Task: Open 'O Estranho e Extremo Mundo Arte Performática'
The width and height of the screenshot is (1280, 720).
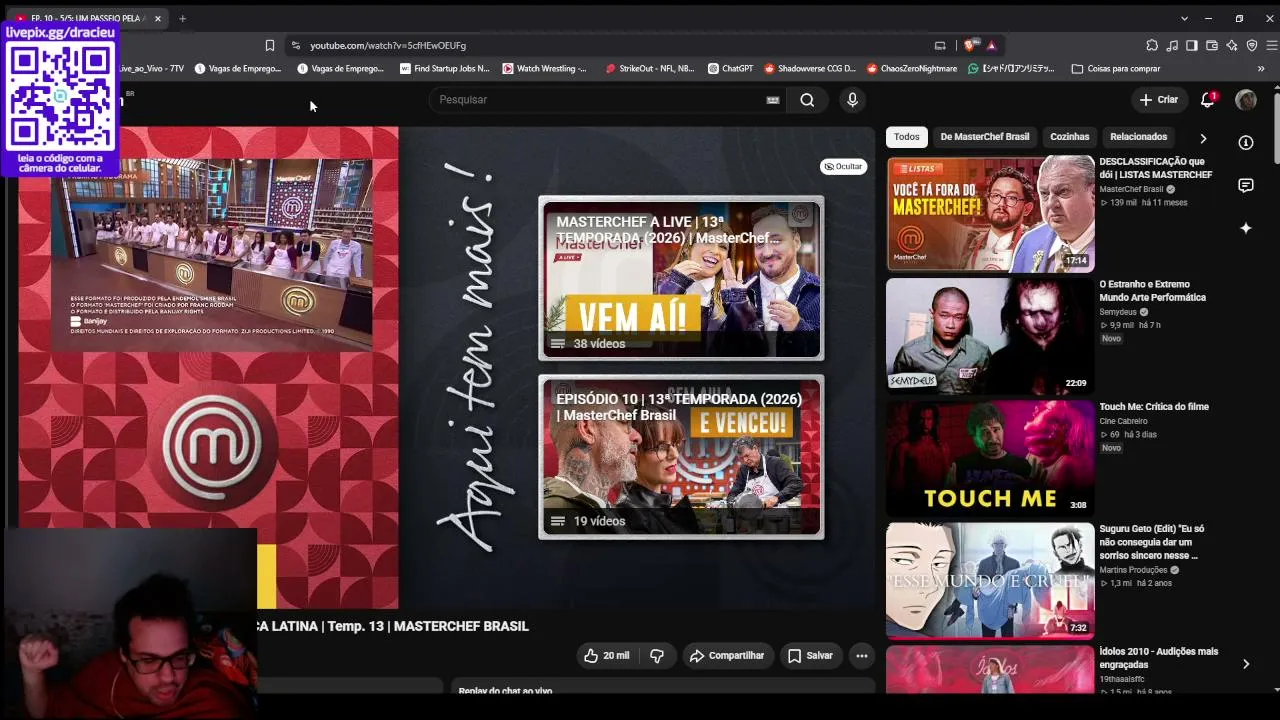Action: 1152,291
